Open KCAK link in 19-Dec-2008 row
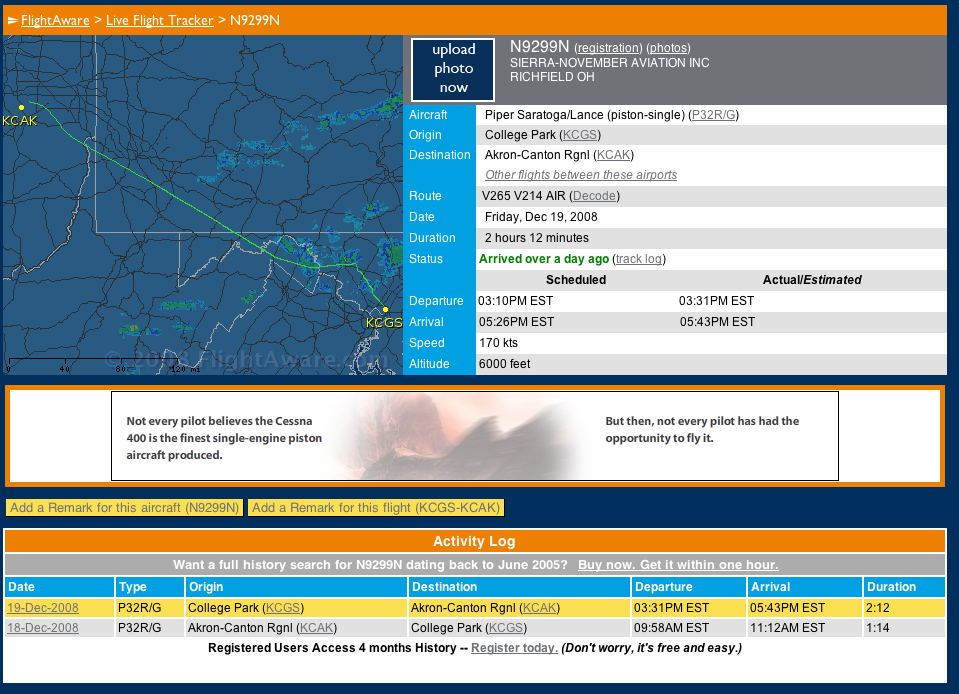959x694 pixels. click(x=540, y=608)
